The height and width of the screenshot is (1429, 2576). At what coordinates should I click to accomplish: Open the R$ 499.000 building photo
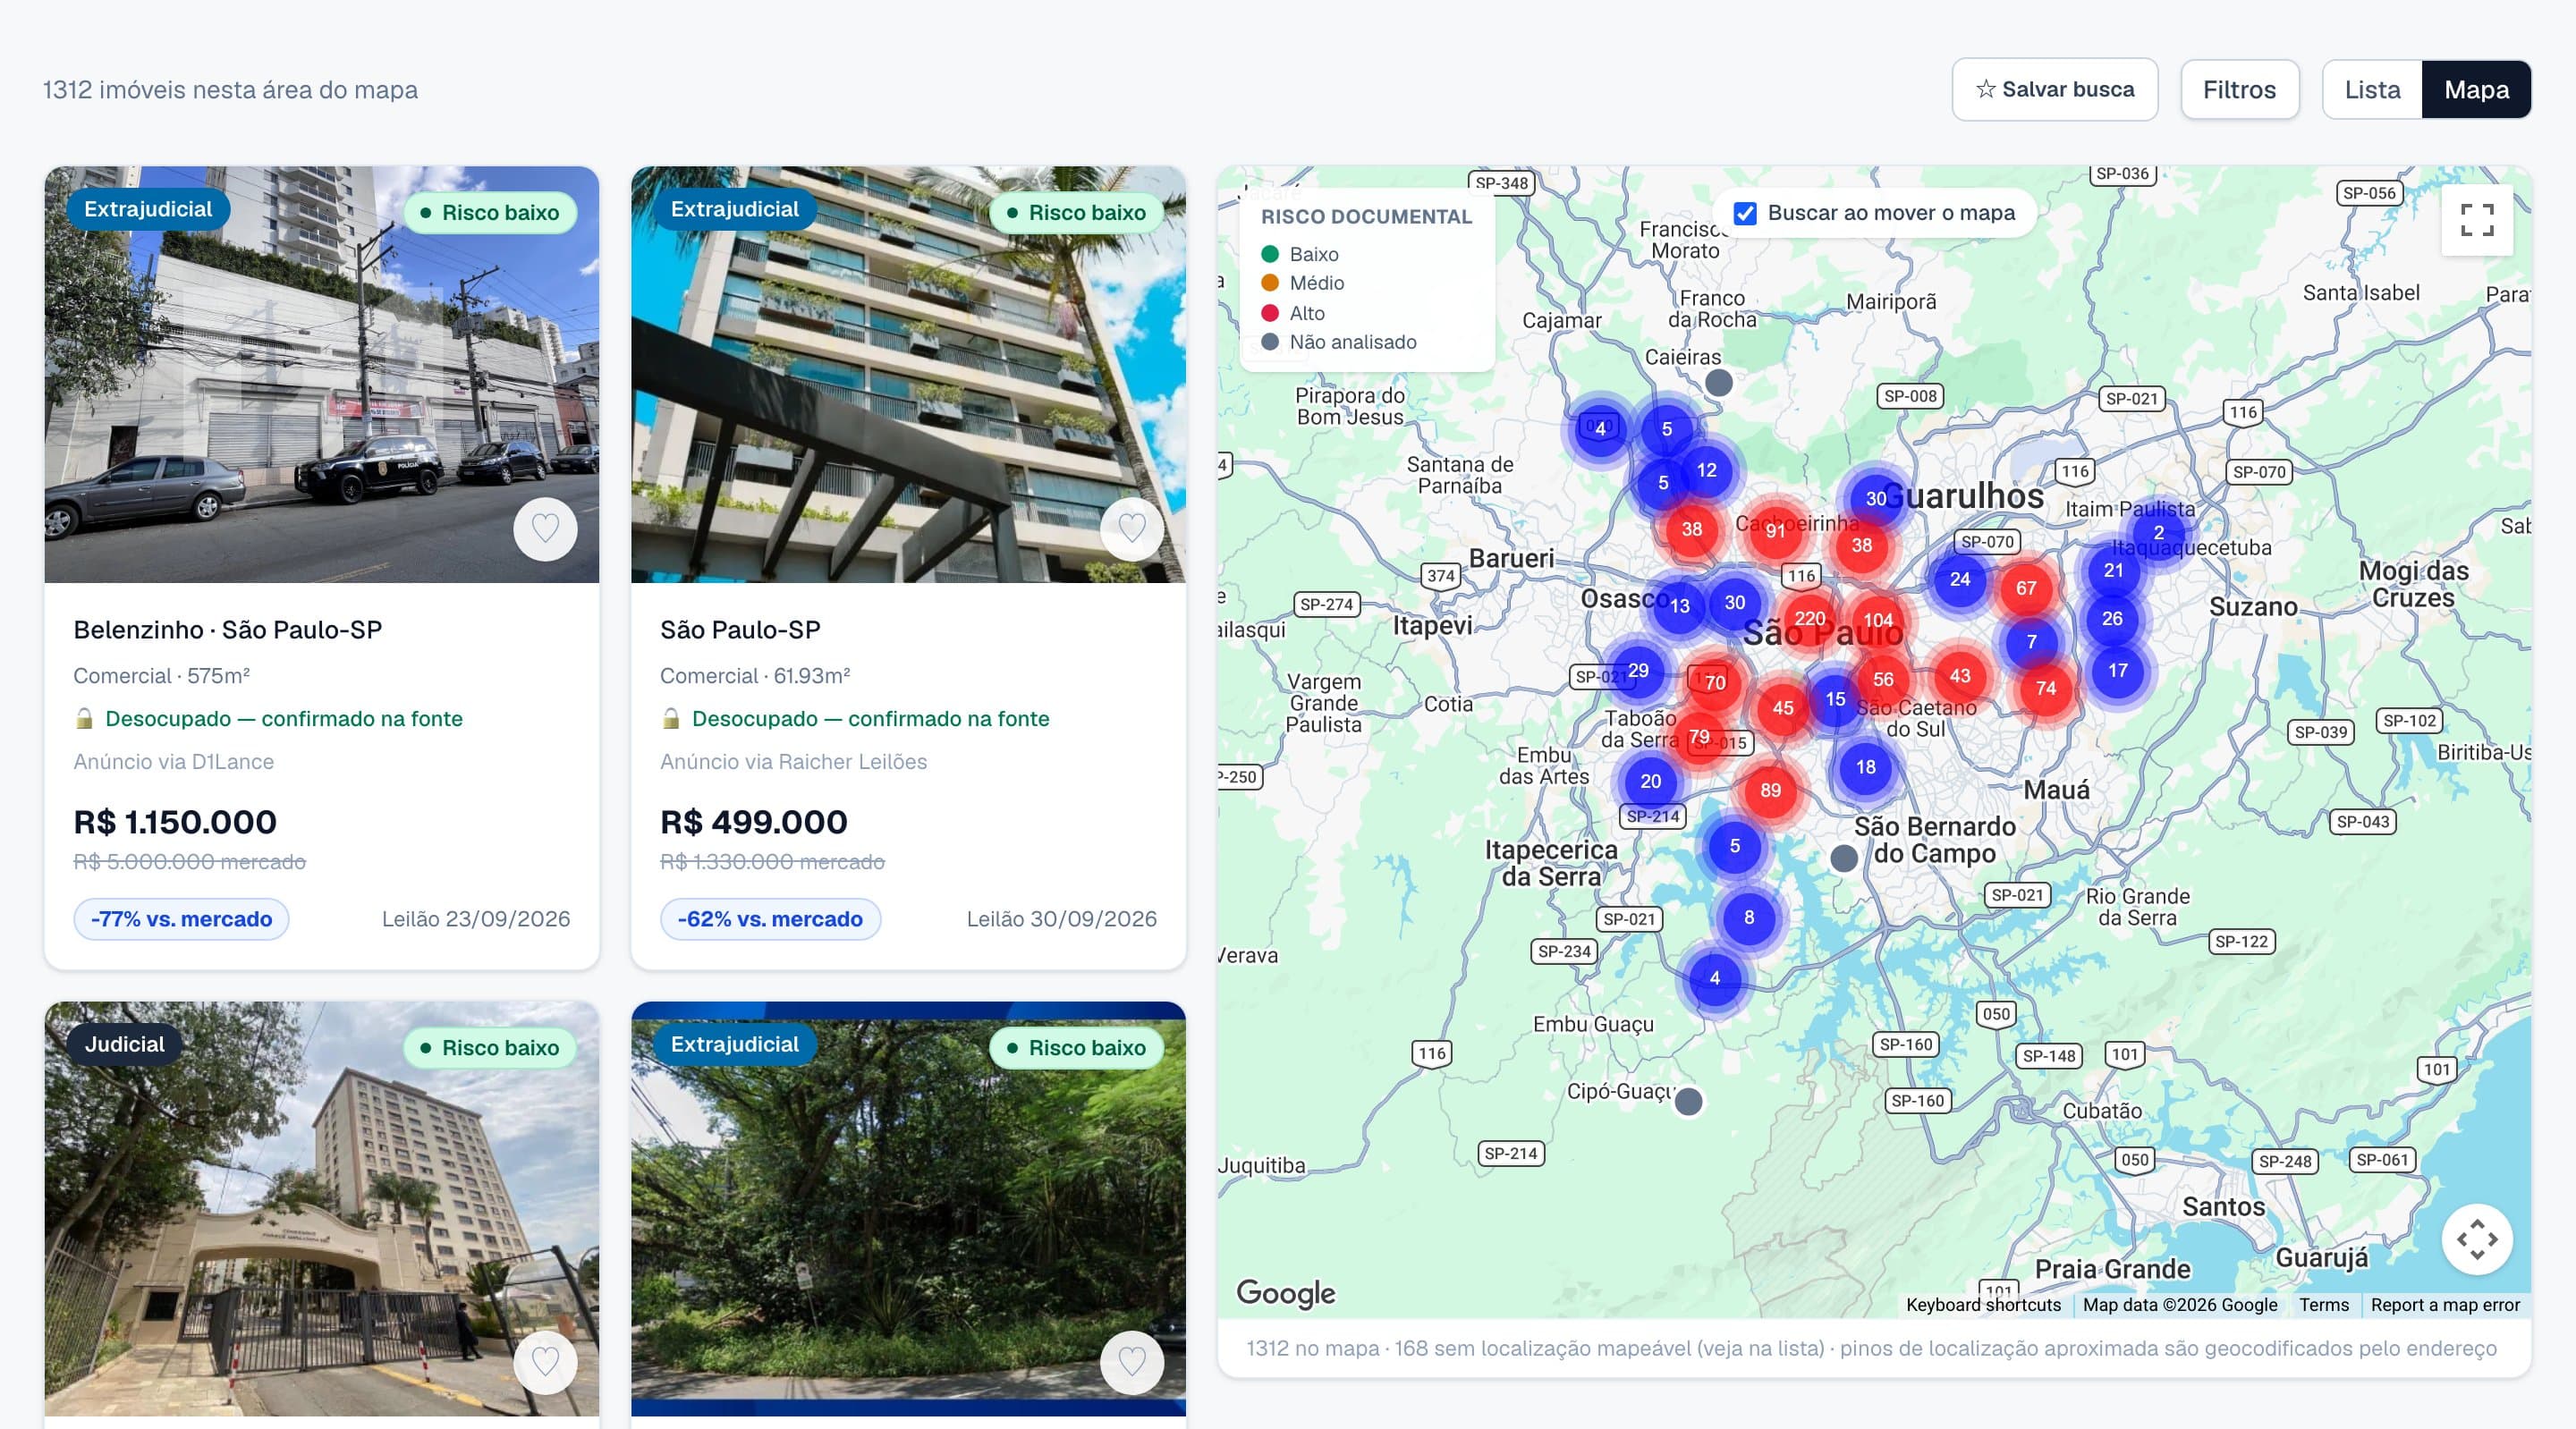pyautogui.click(x=908, y=374)
